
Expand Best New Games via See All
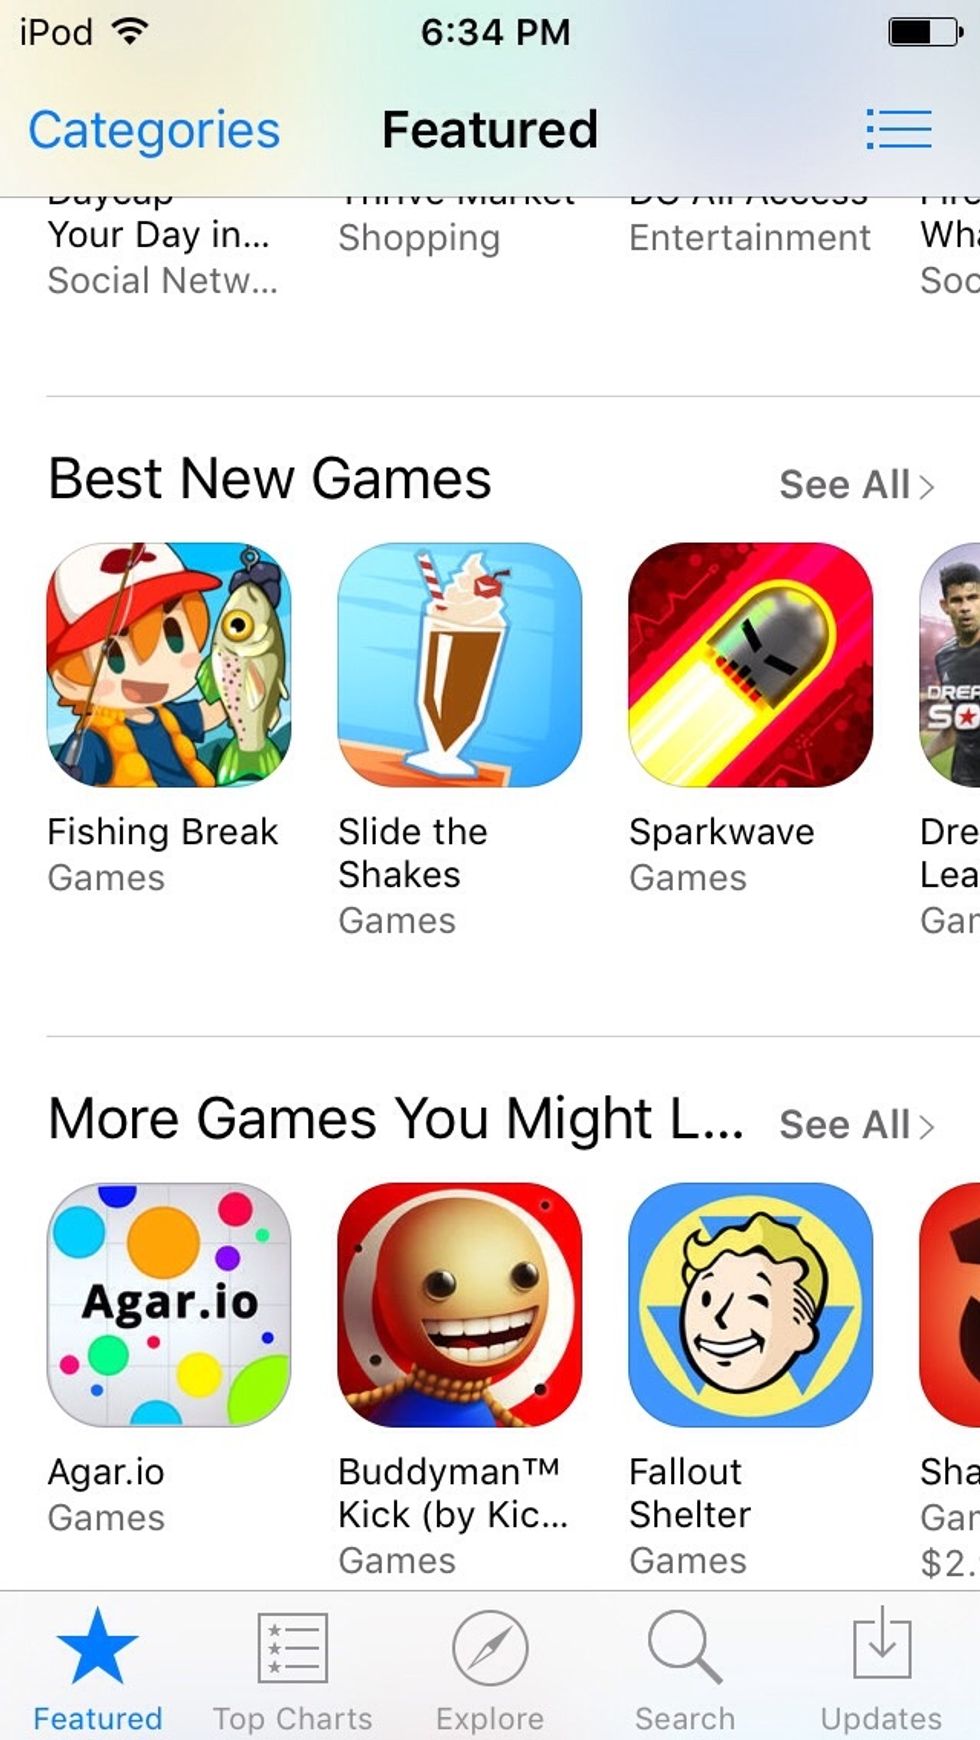(x=856, y=485)
